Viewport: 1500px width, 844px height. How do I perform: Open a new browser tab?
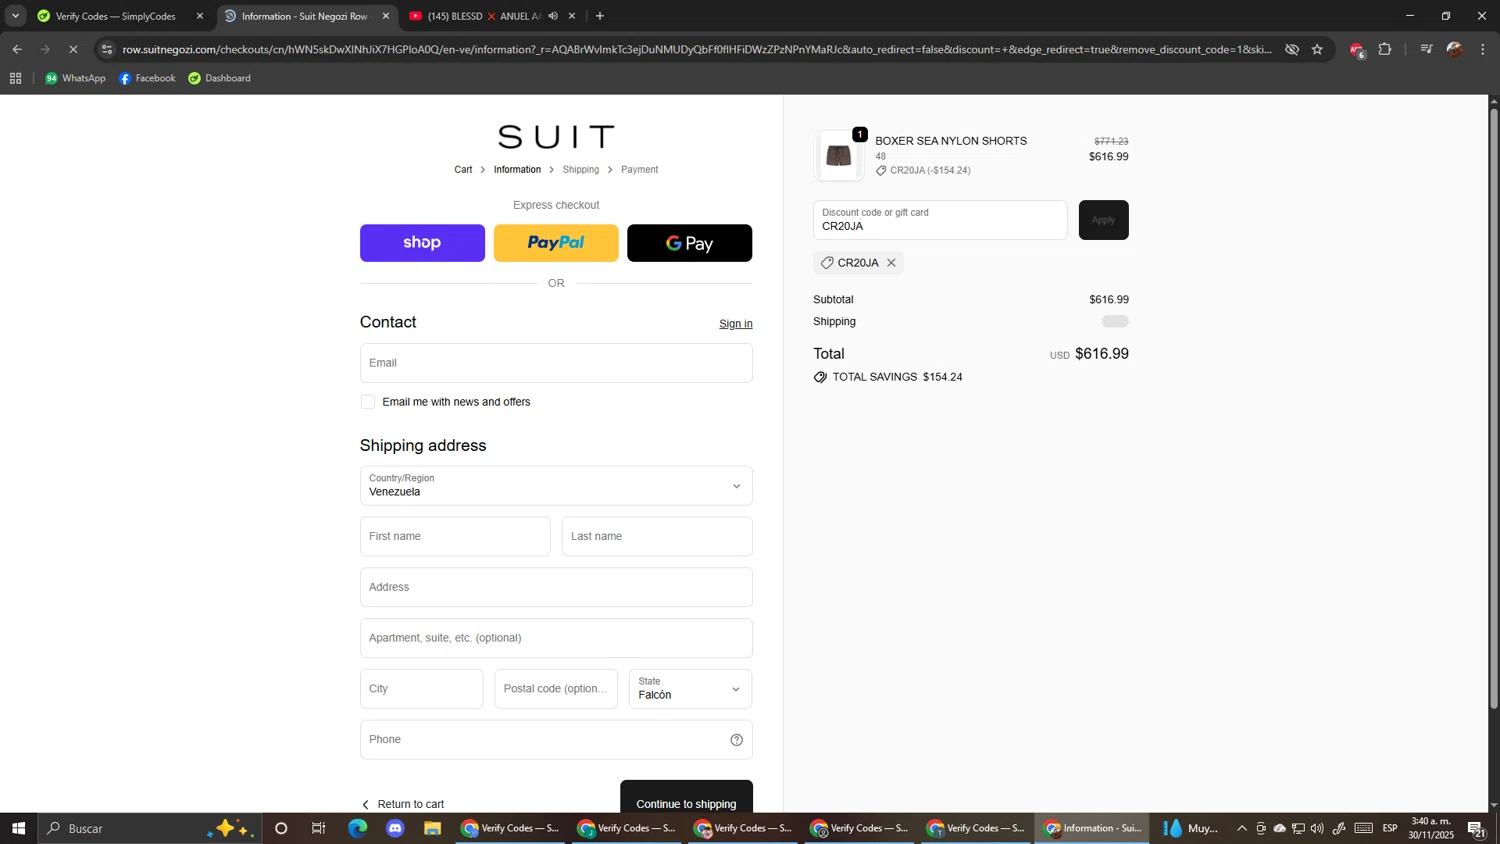tap(600, 16)
